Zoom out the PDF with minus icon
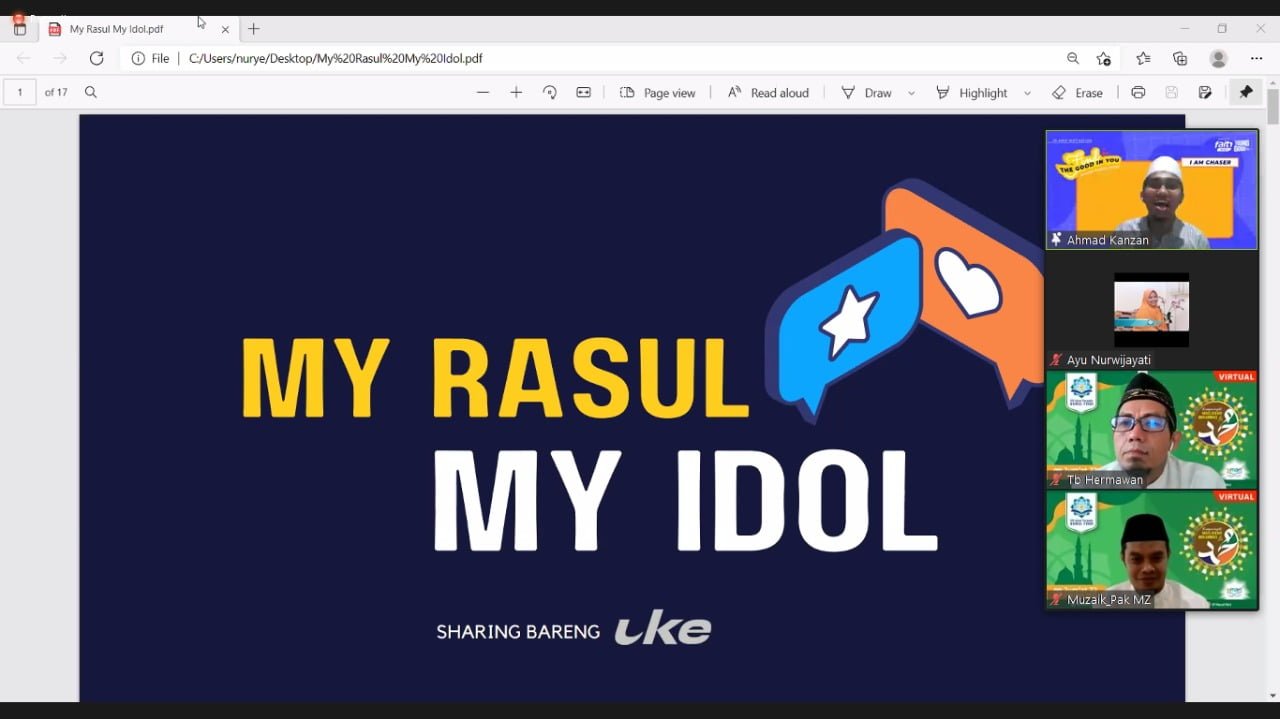This screenshot has width=1280, height=719. coord(483,92)
